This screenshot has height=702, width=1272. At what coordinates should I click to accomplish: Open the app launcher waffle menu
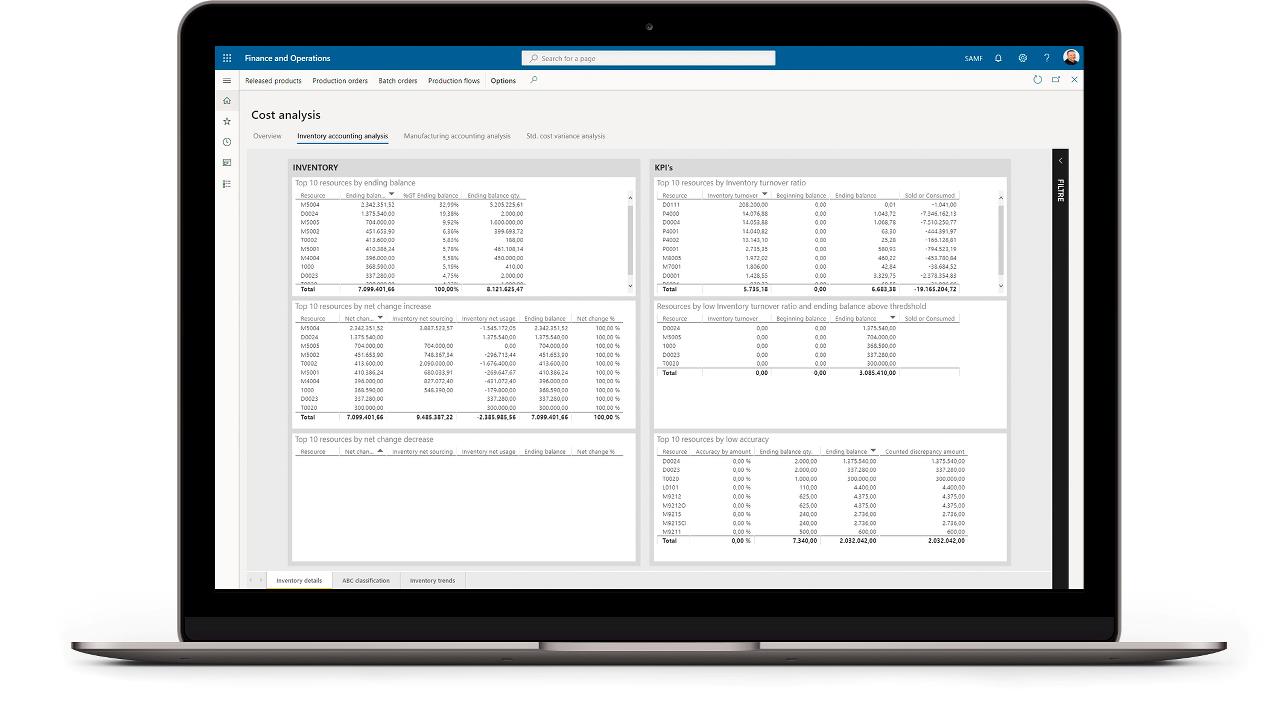point(227,58)
